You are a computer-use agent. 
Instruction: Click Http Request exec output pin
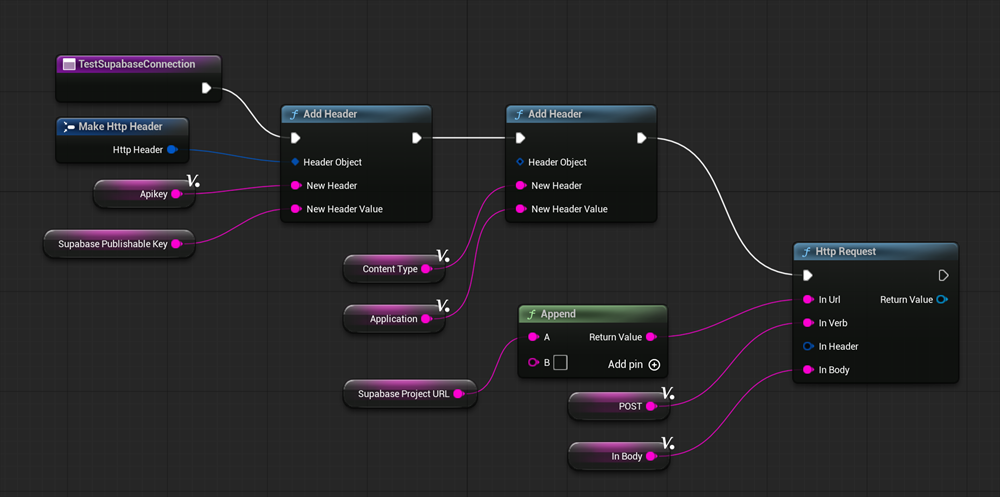pyautogui.click(x=944, y=275)
